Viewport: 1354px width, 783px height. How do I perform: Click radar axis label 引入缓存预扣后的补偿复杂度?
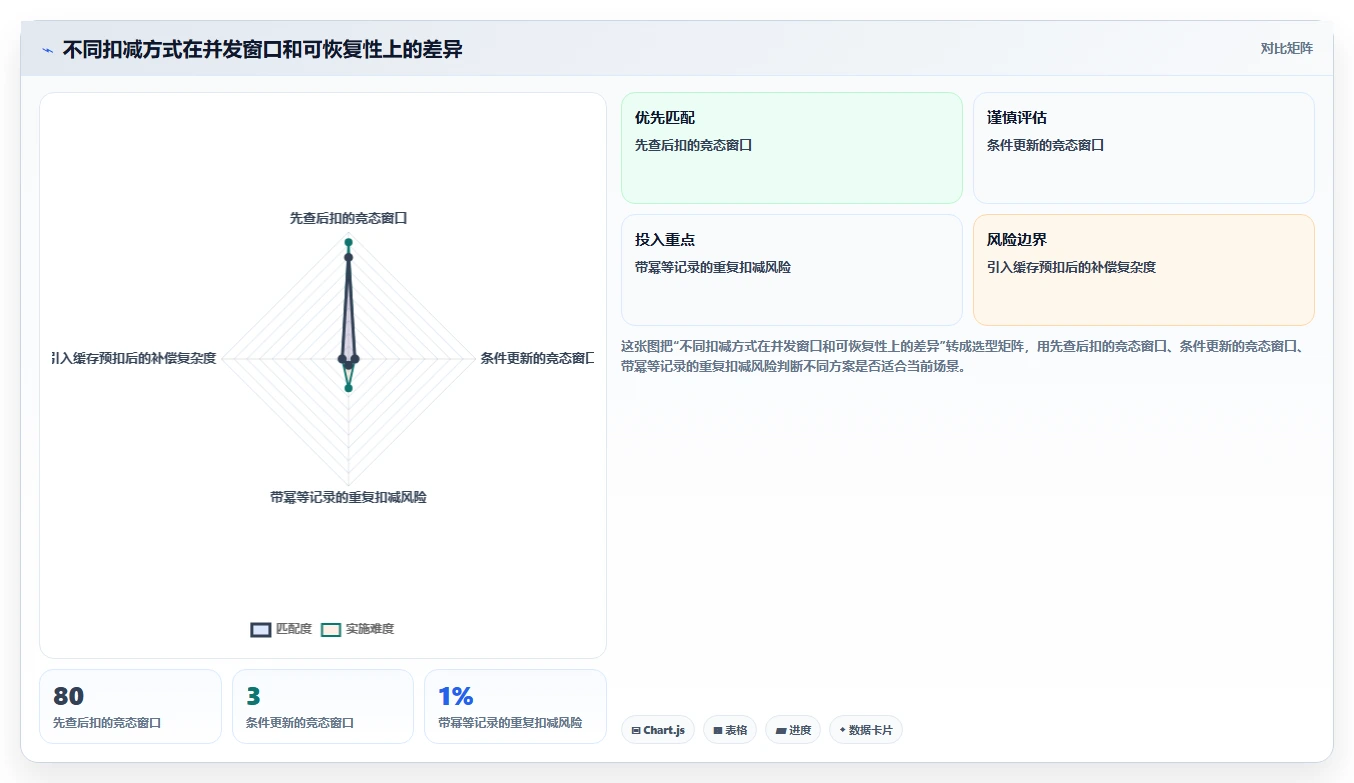pos(134,358)
